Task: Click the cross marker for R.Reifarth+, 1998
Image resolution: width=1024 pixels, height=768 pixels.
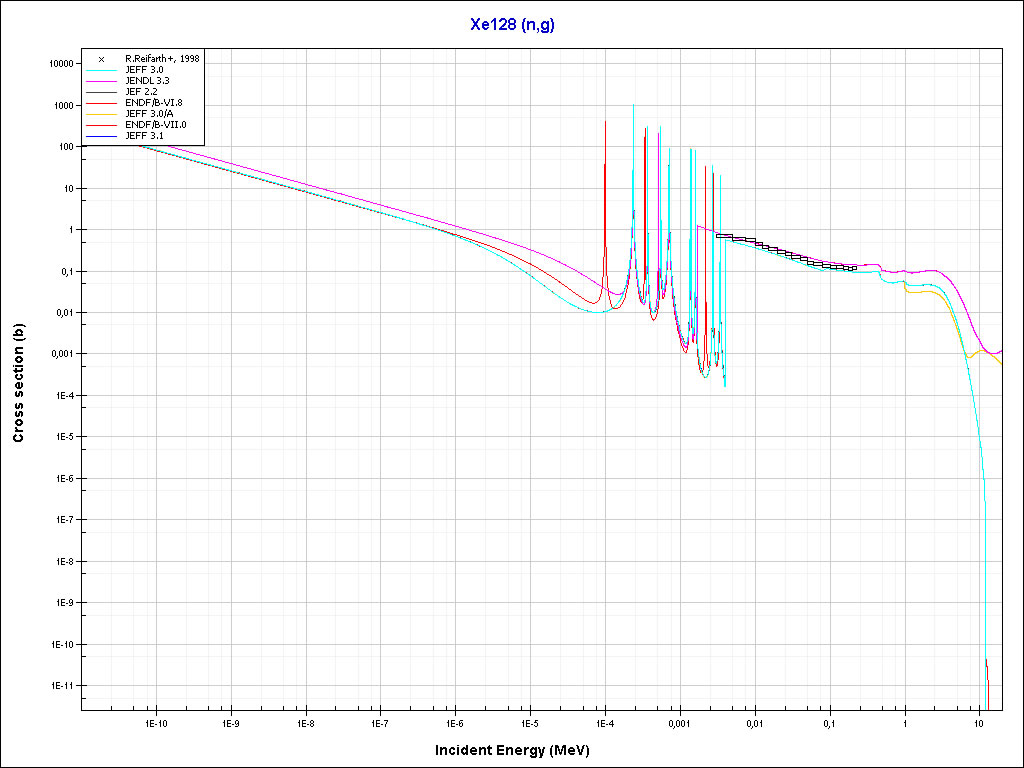Action: click(101, 59)
